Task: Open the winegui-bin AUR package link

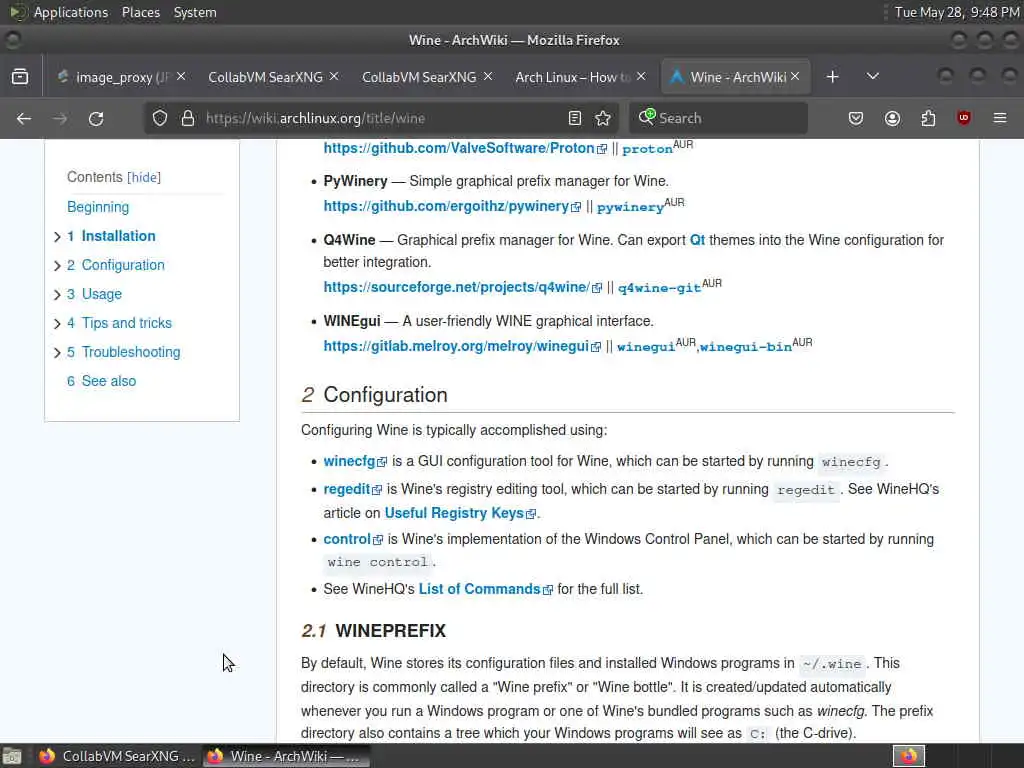Action: click(x=746, y=347)
